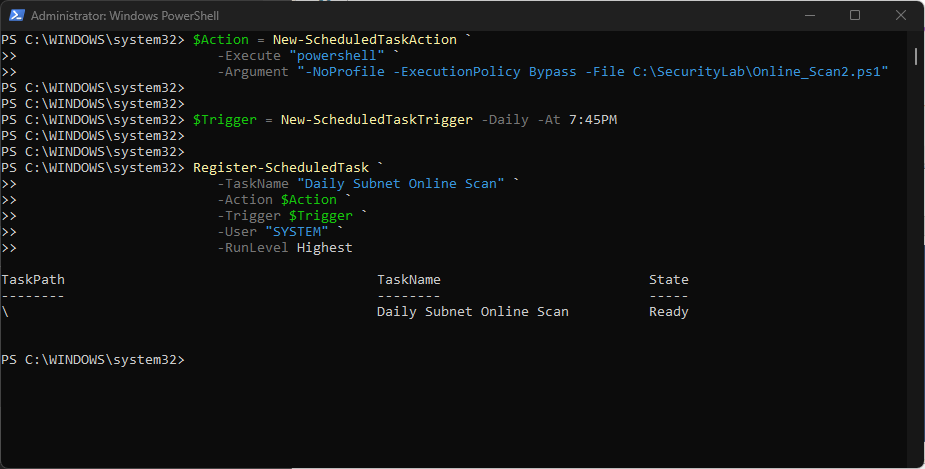Image resolution: width=925 pixels, height=469 pixels.
Task: Click the 'Administrator: Windows PowerShell' title text
Action: [x=125, y=16]
